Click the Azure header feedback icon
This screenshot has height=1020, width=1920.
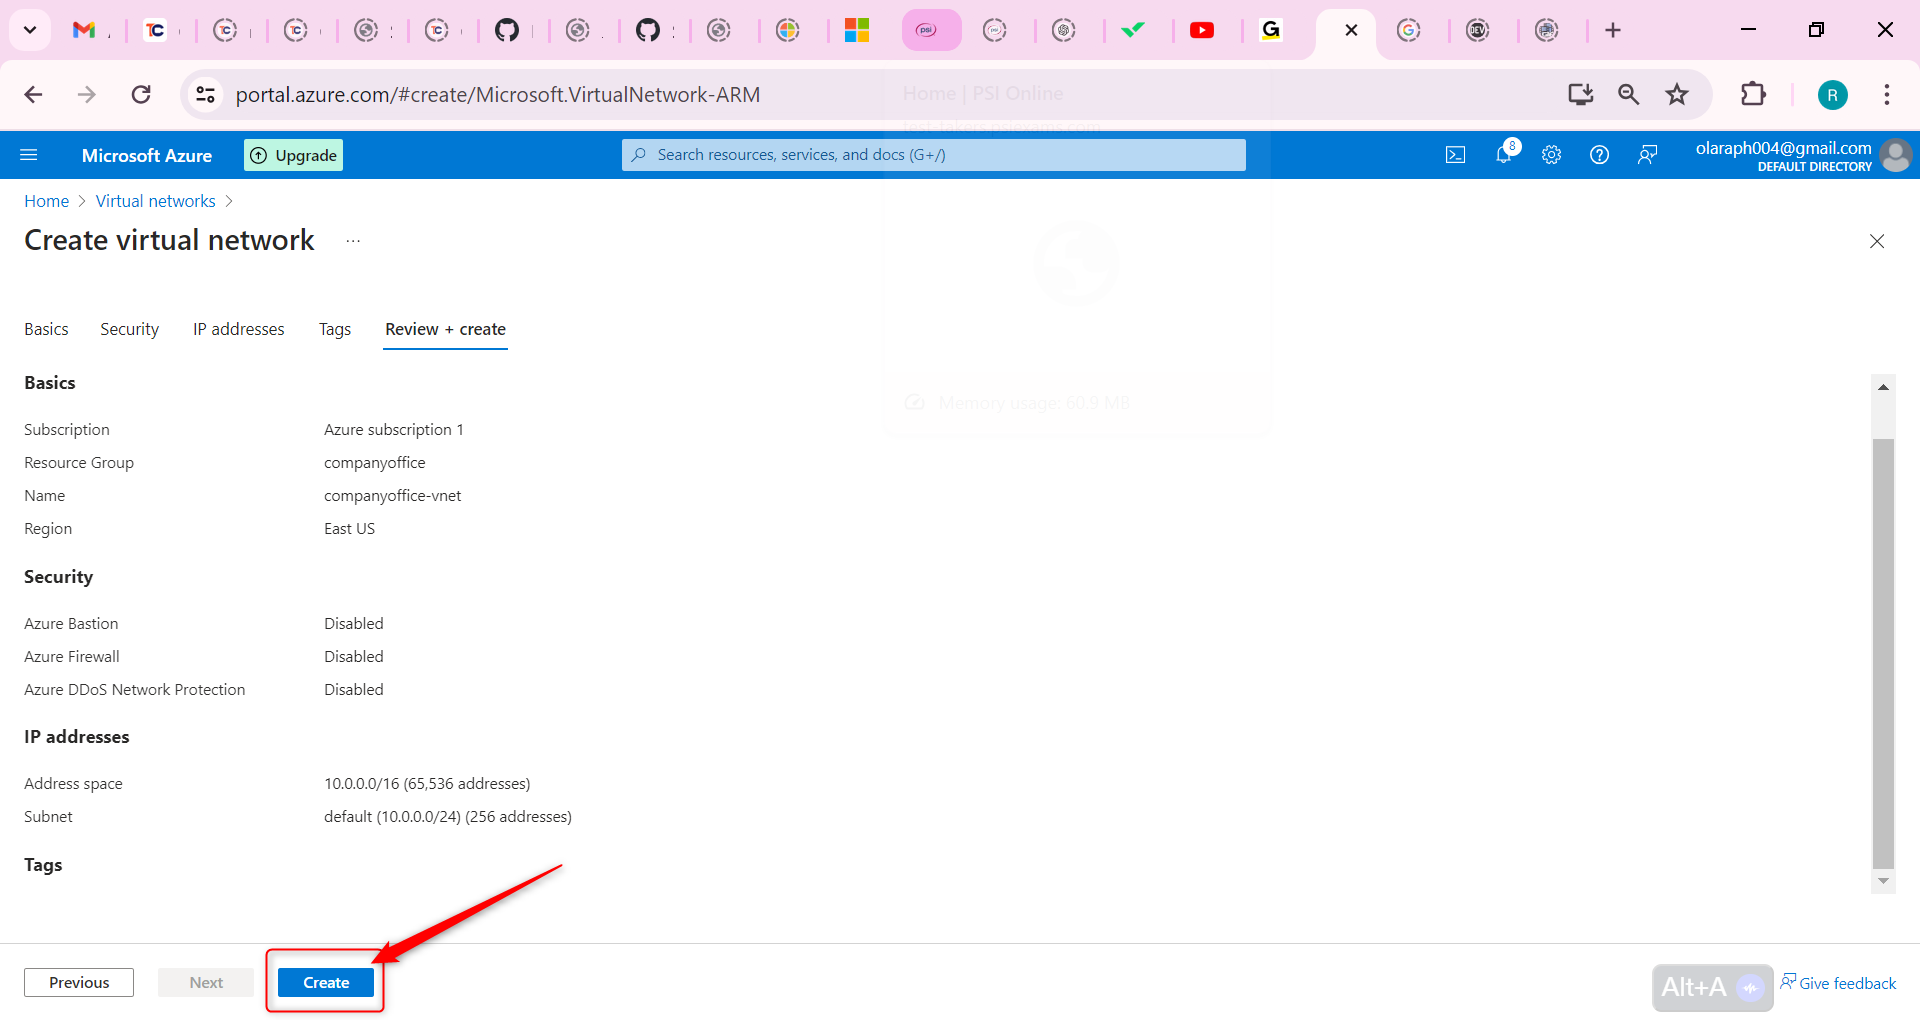pyautogui.click(x=1647, y=155)
